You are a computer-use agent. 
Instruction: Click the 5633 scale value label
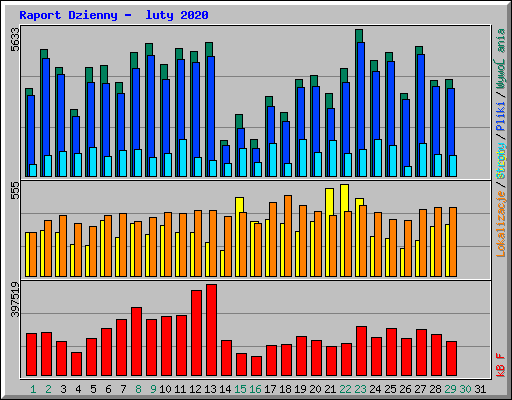(x=15, y=40)
